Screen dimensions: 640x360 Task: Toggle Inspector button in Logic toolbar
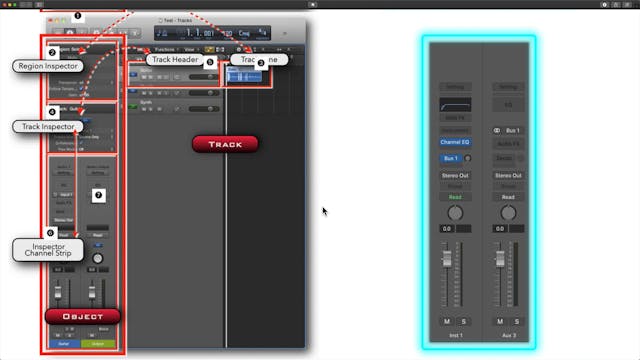coord(70,33)
